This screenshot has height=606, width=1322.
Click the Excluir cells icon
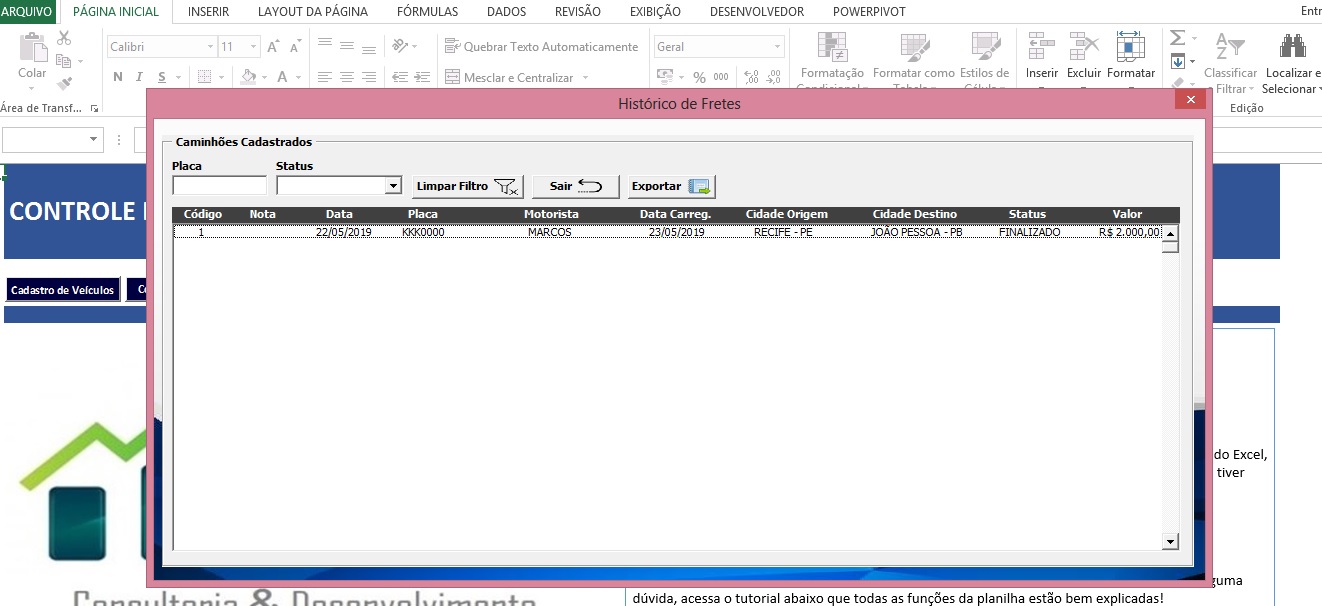pyautogui.click(x=1084, y=46)
